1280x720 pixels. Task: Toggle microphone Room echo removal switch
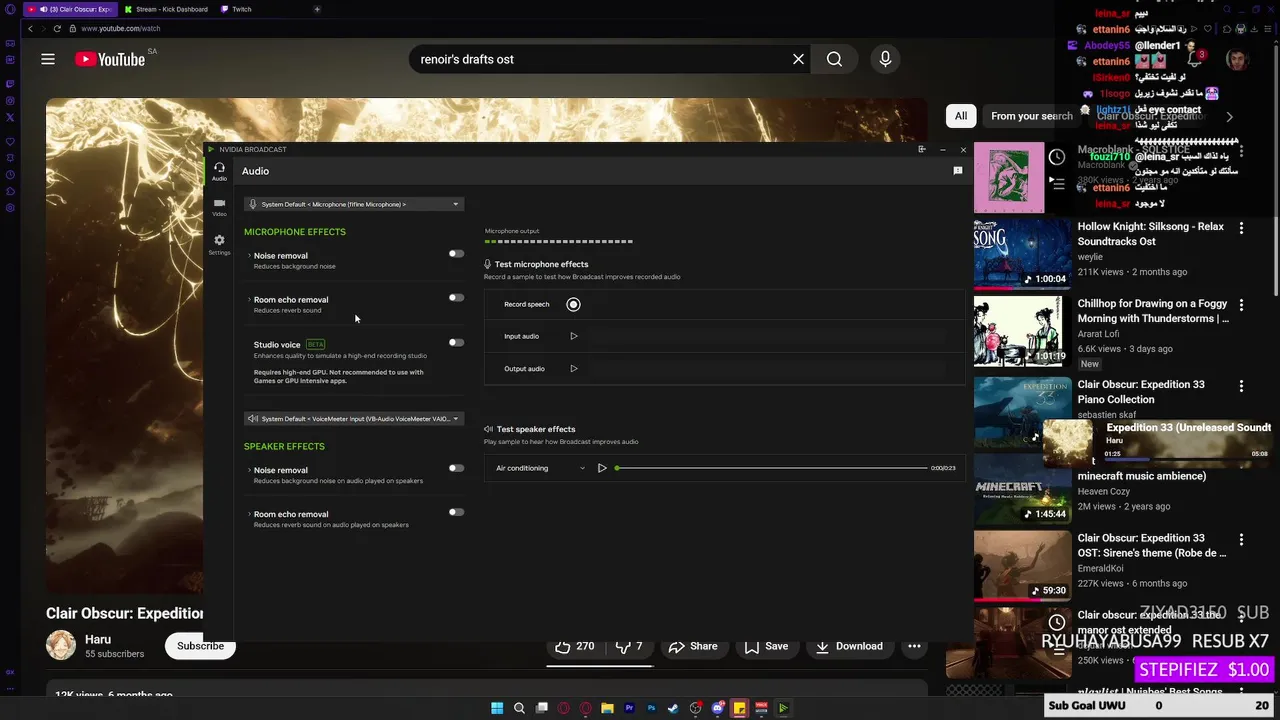(x=456, y=297)
